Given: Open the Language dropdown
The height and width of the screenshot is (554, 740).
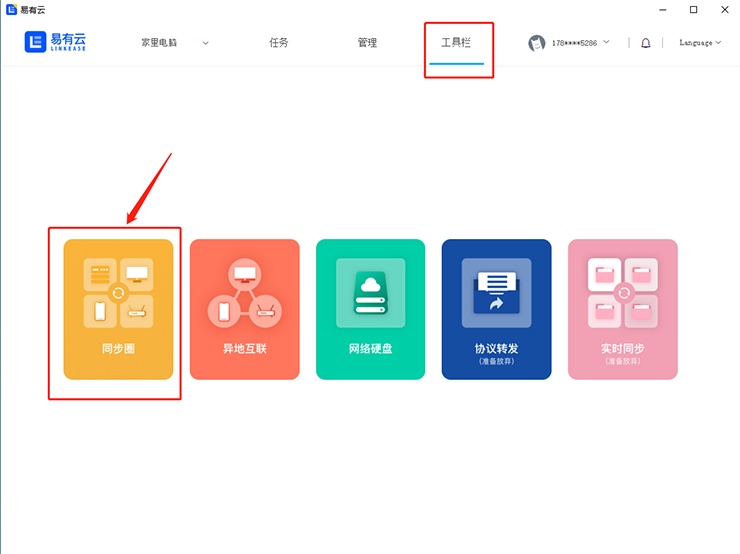Looking at the screenshot, I should [x=700, y=42].
